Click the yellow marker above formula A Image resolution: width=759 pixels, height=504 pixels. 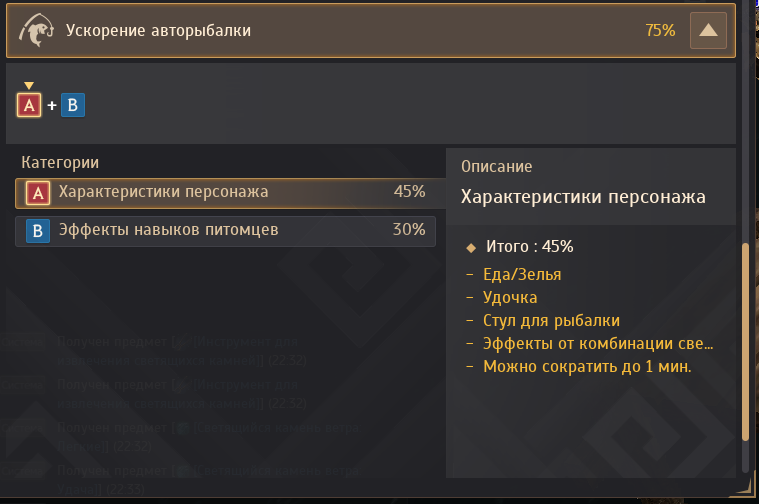pyautogui.click(x=29, y=85)
